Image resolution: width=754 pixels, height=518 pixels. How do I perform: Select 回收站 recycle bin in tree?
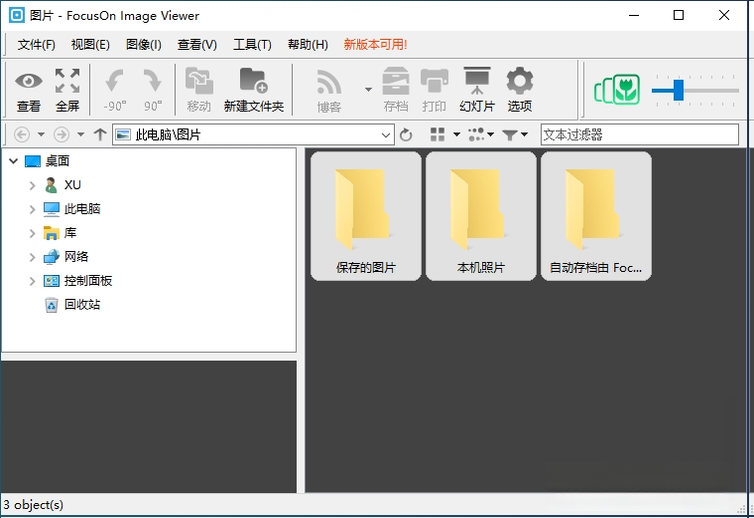[82, 304]
